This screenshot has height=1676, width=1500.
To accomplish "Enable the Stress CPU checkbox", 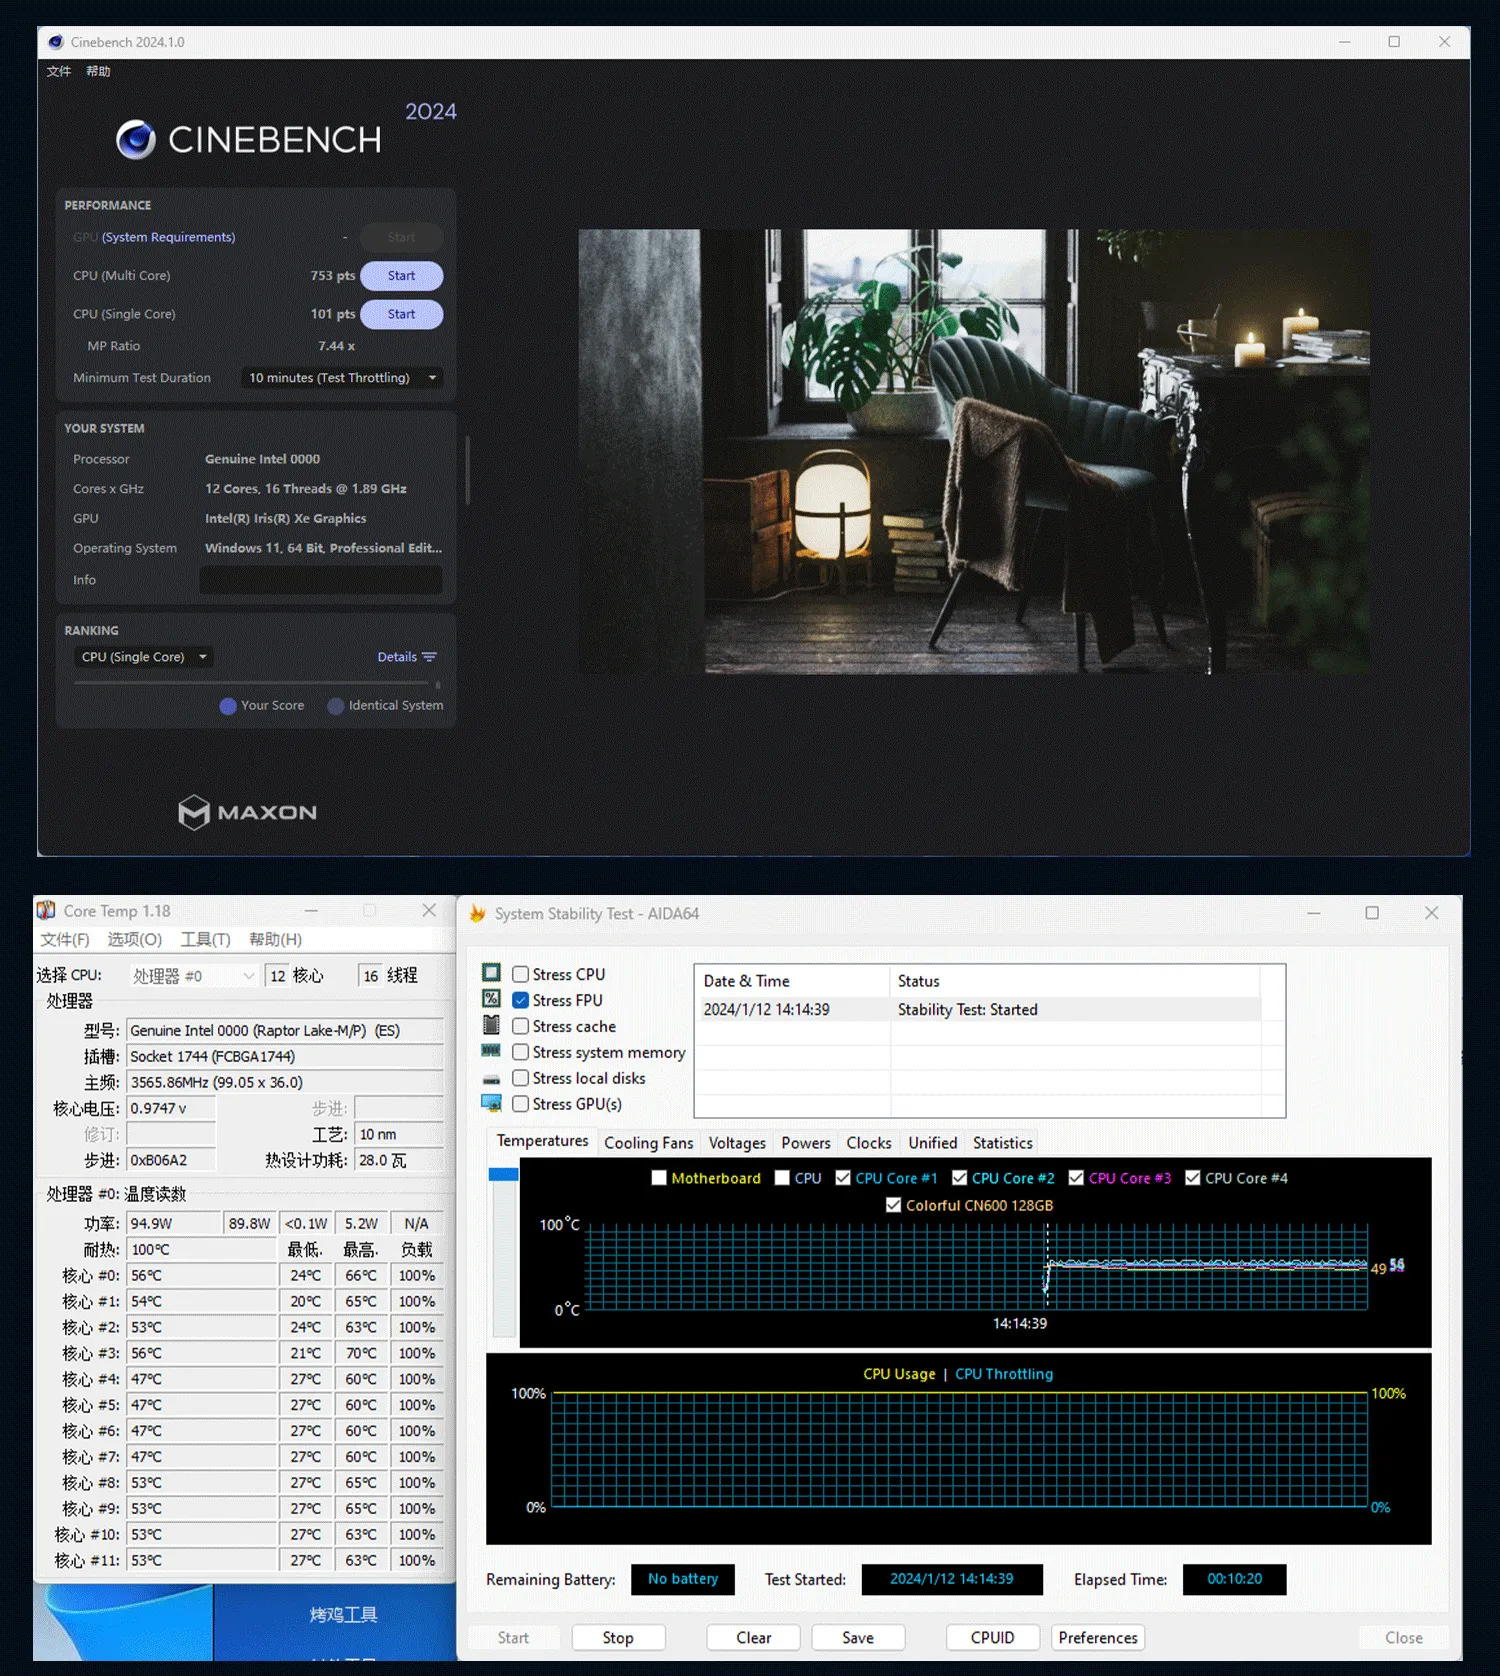I will [x=521, y=974].
